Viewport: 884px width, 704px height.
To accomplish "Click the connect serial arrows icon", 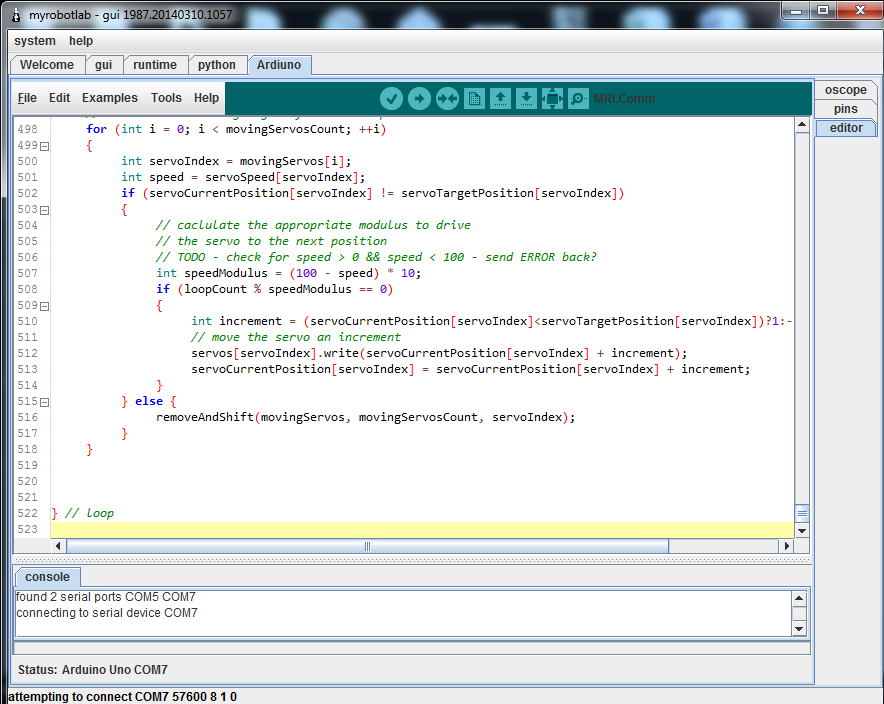I will pyautogui.click(x=446, y=98).
